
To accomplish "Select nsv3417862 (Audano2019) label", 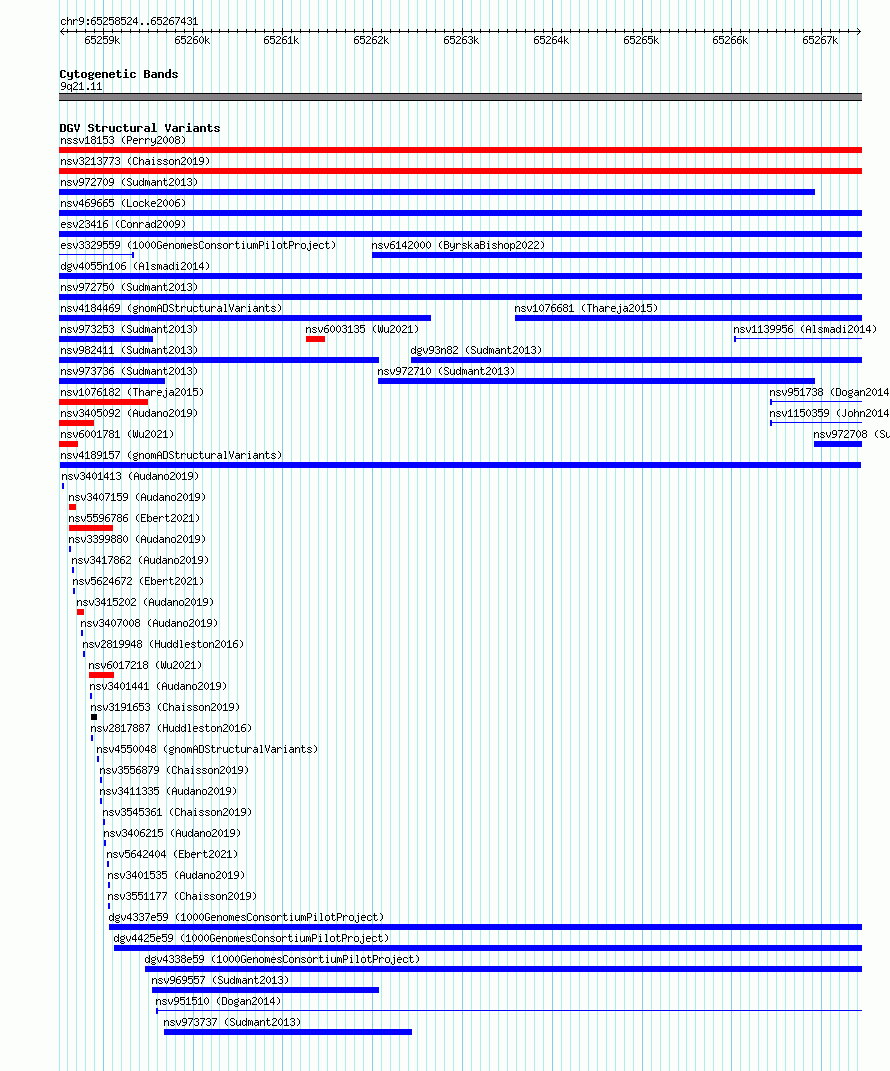I will [140, 561].
